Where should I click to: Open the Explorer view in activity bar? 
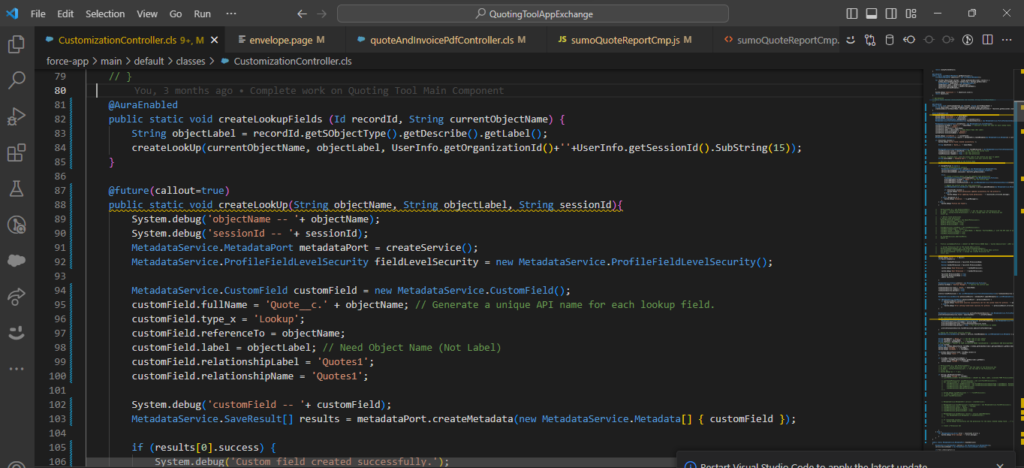click(16, 44)
